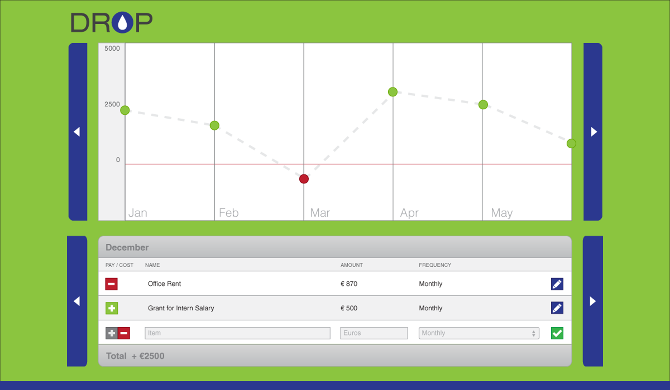Click the 2500 axis label
The height and width of the screenshot is (390, 670).
[x=112, y=104]
